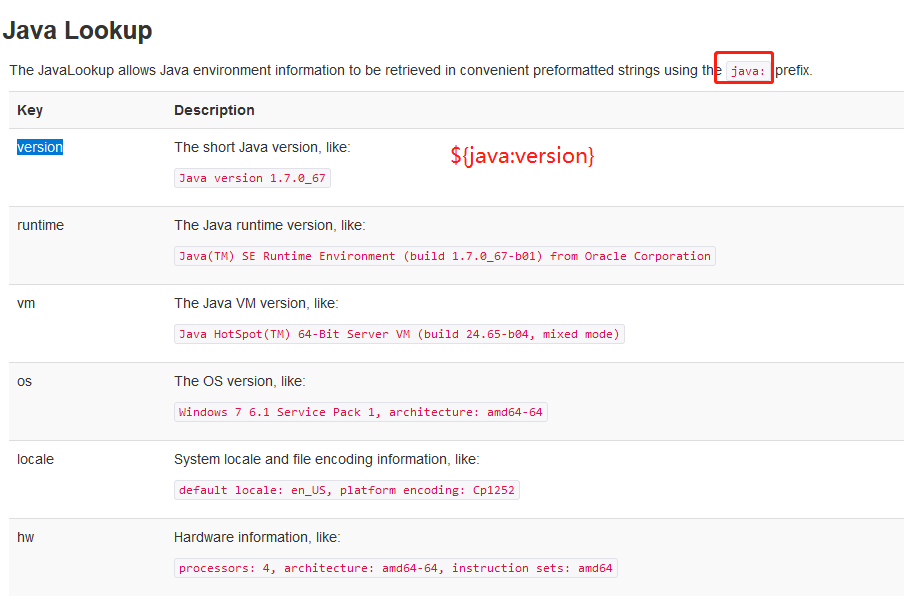Click the 'os' key cell
The image size is (904, 610).
click(24, 381)
